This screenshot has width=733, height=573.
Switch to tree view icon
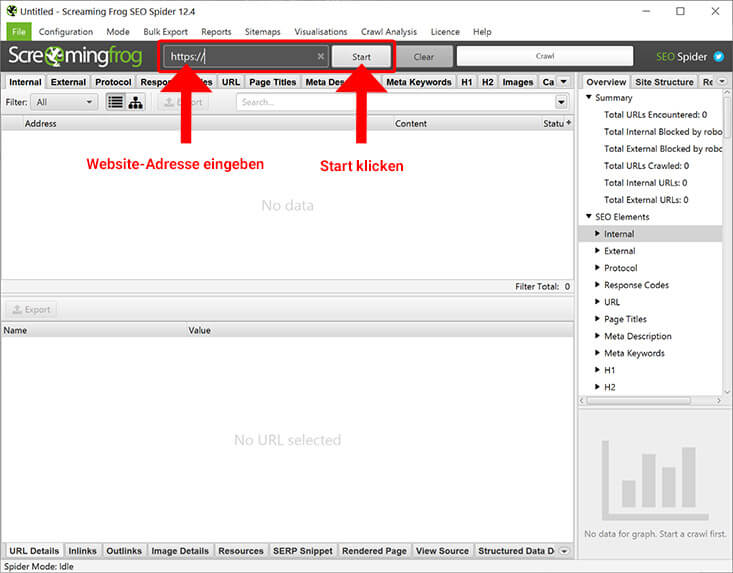click(136, 102)
